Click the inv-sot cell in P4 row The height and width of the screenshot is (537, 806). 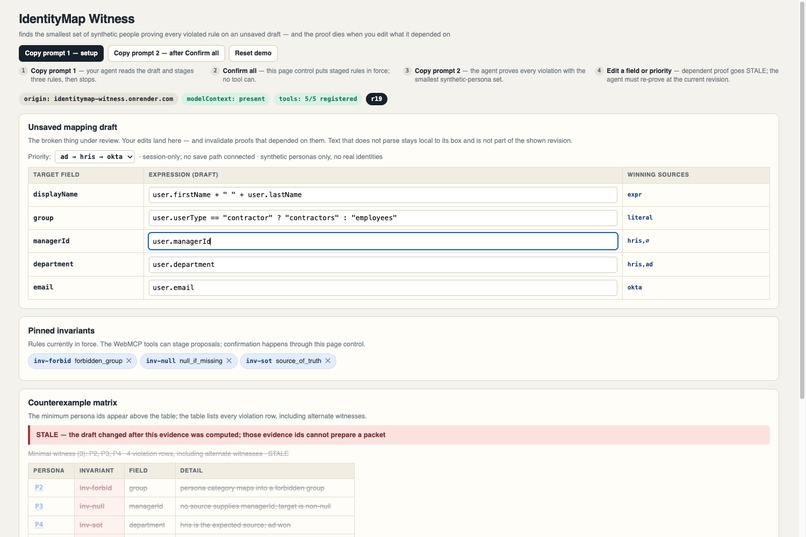pyautogui.click(x=99, y=525)
